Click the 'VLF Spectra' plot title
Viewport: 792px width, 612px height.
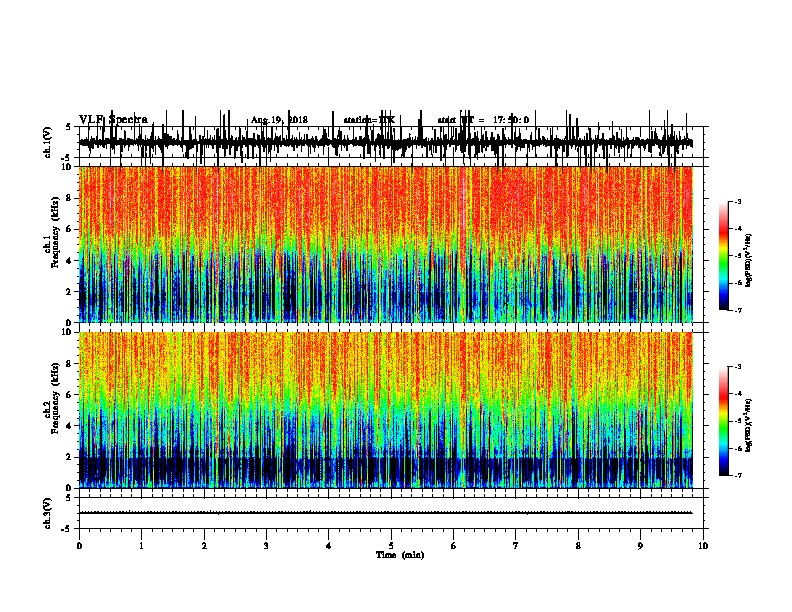(x=113, y=119)
